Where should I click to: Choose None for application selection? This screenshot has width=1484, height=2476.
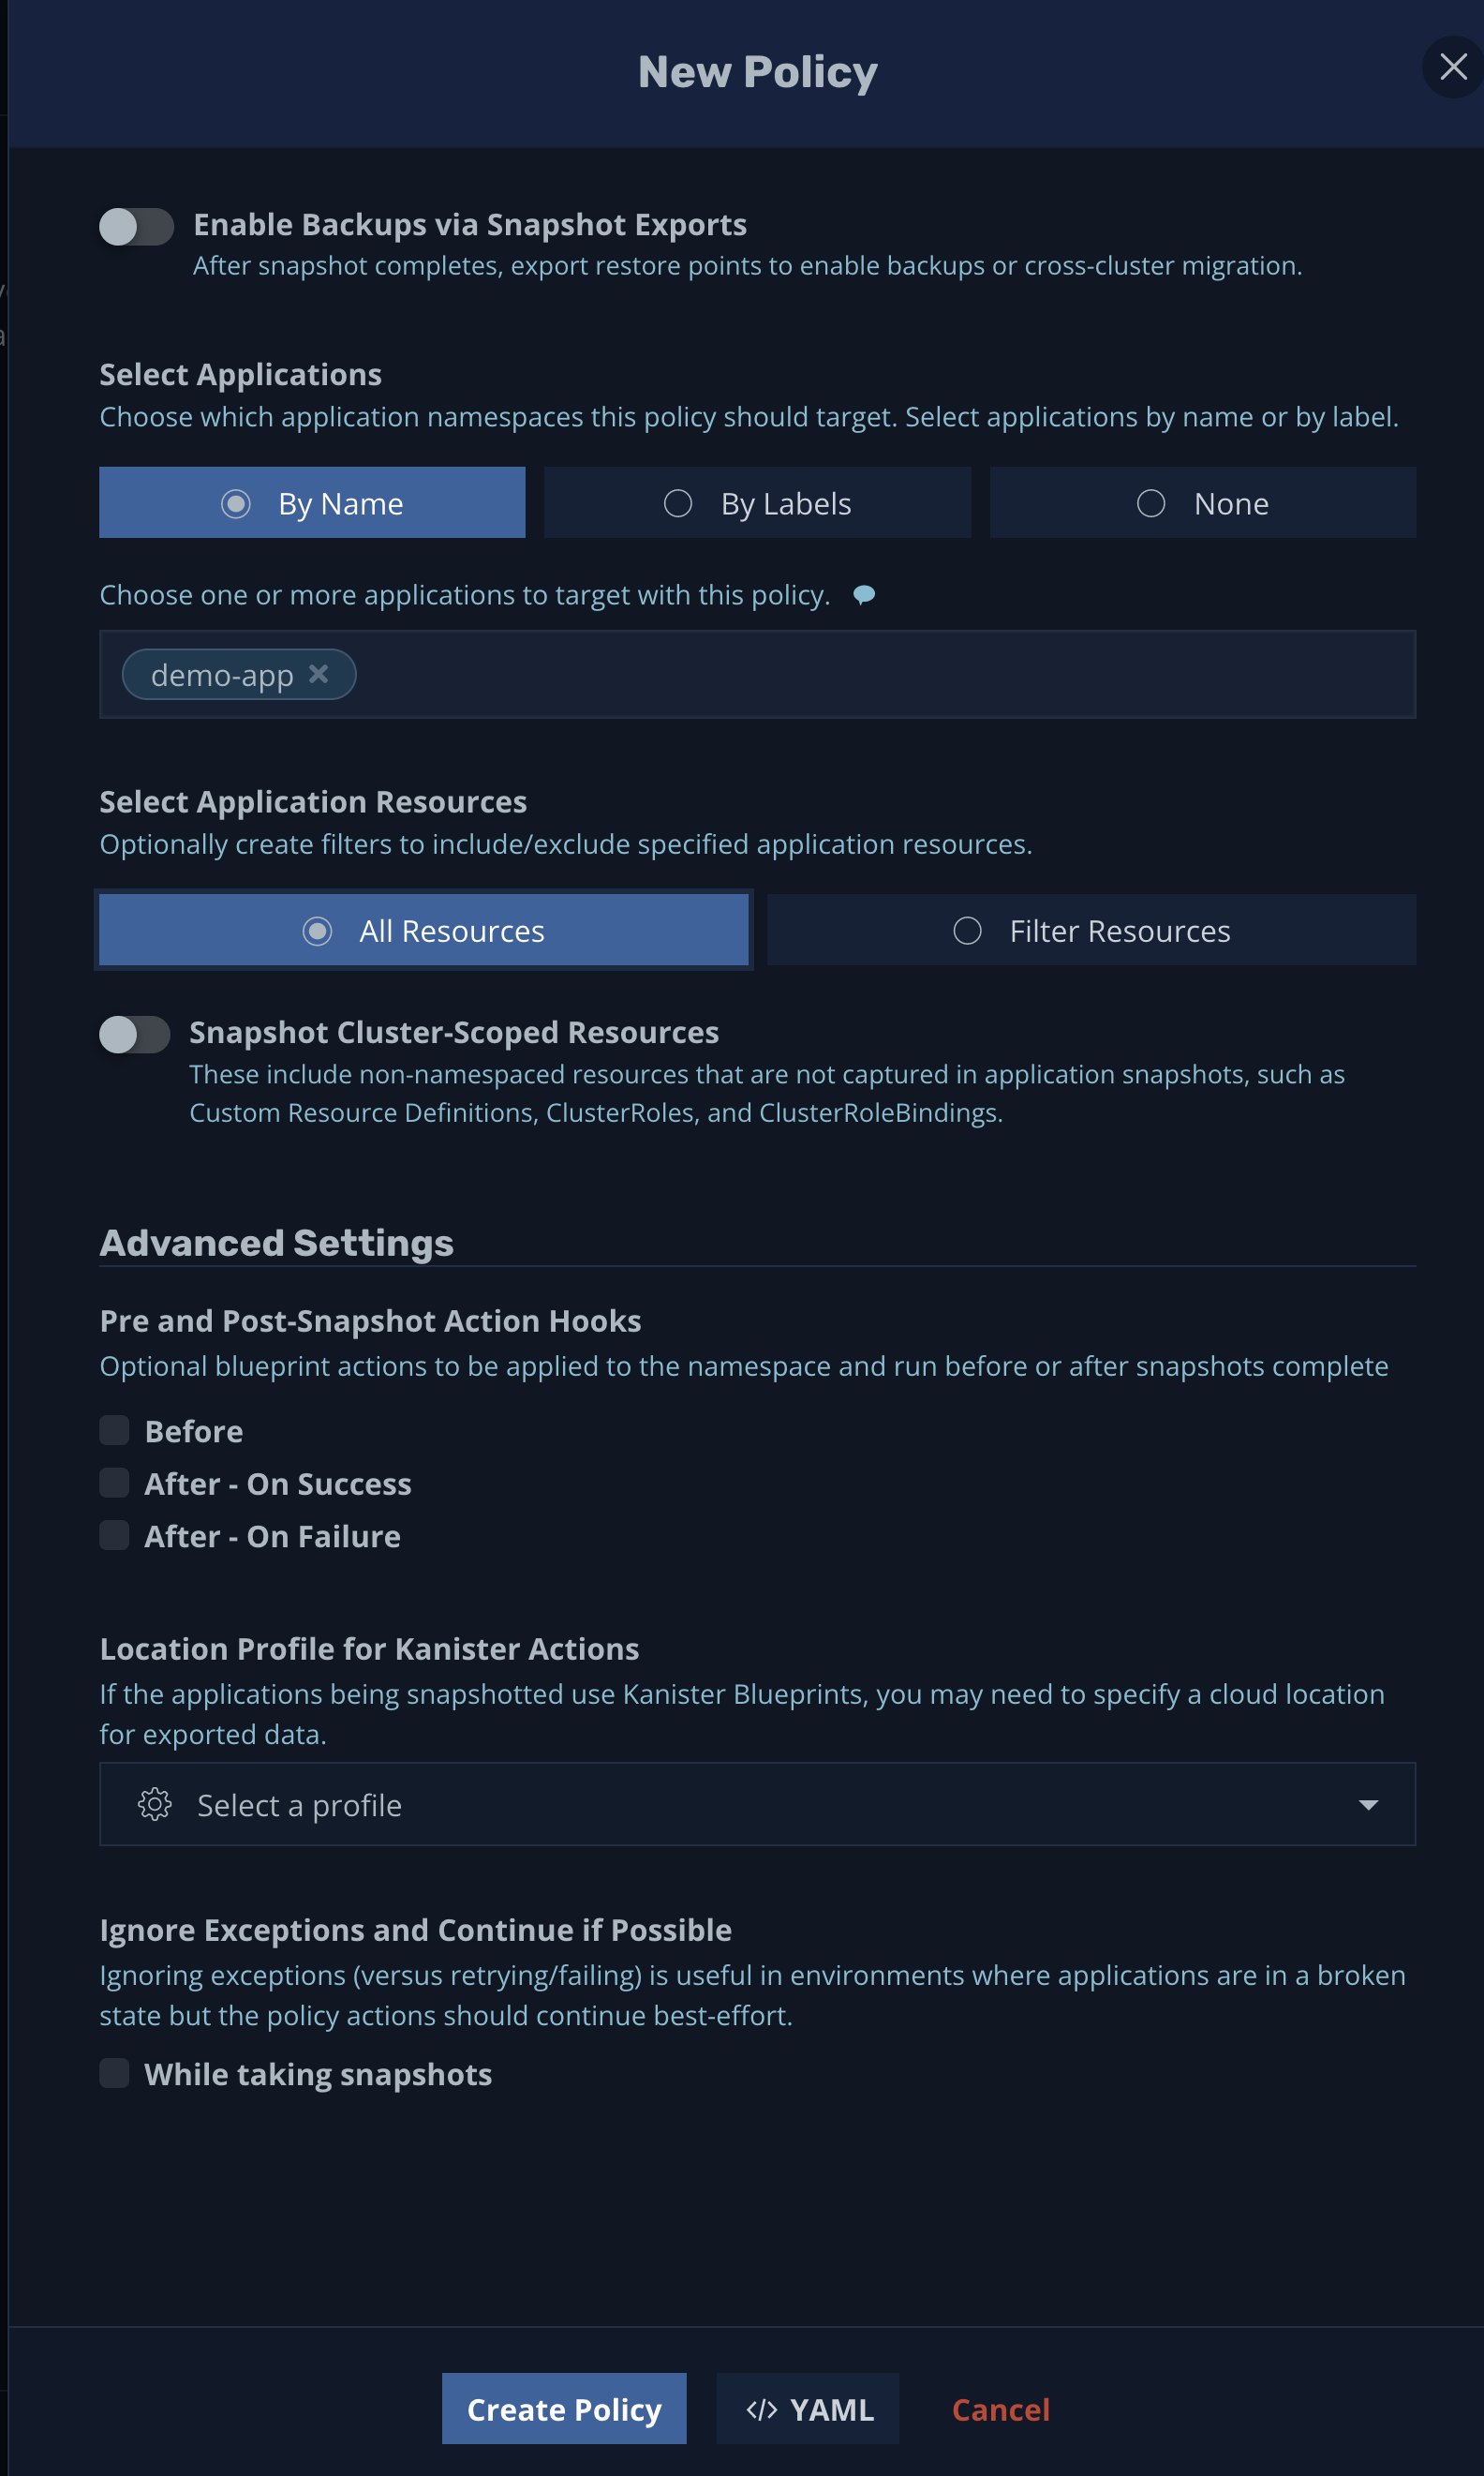tap(1202, 503)
